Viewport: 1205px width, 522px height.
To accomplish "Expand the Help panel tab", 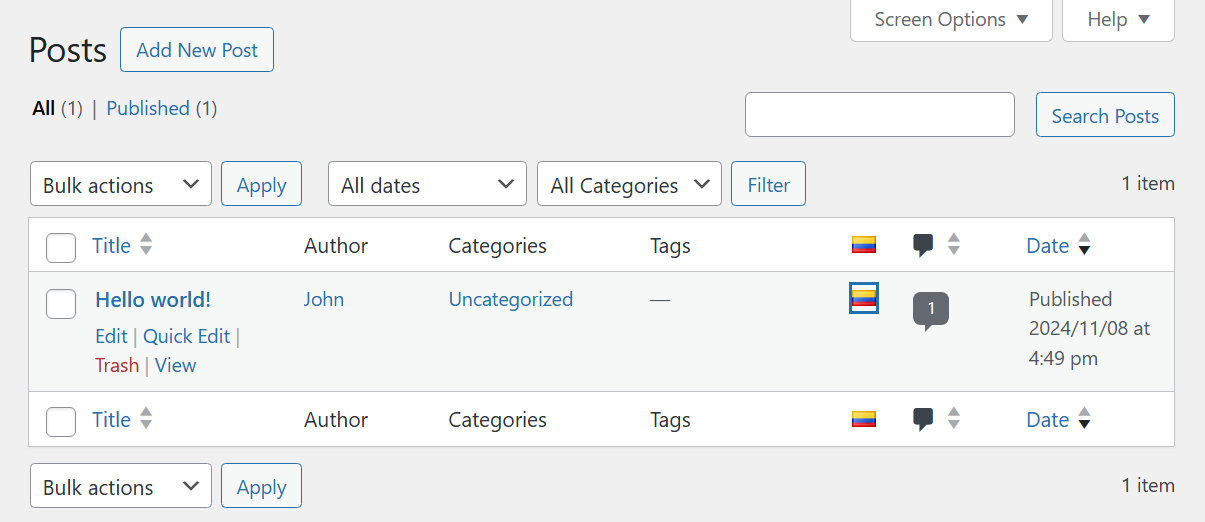I will coord(1118,20).
